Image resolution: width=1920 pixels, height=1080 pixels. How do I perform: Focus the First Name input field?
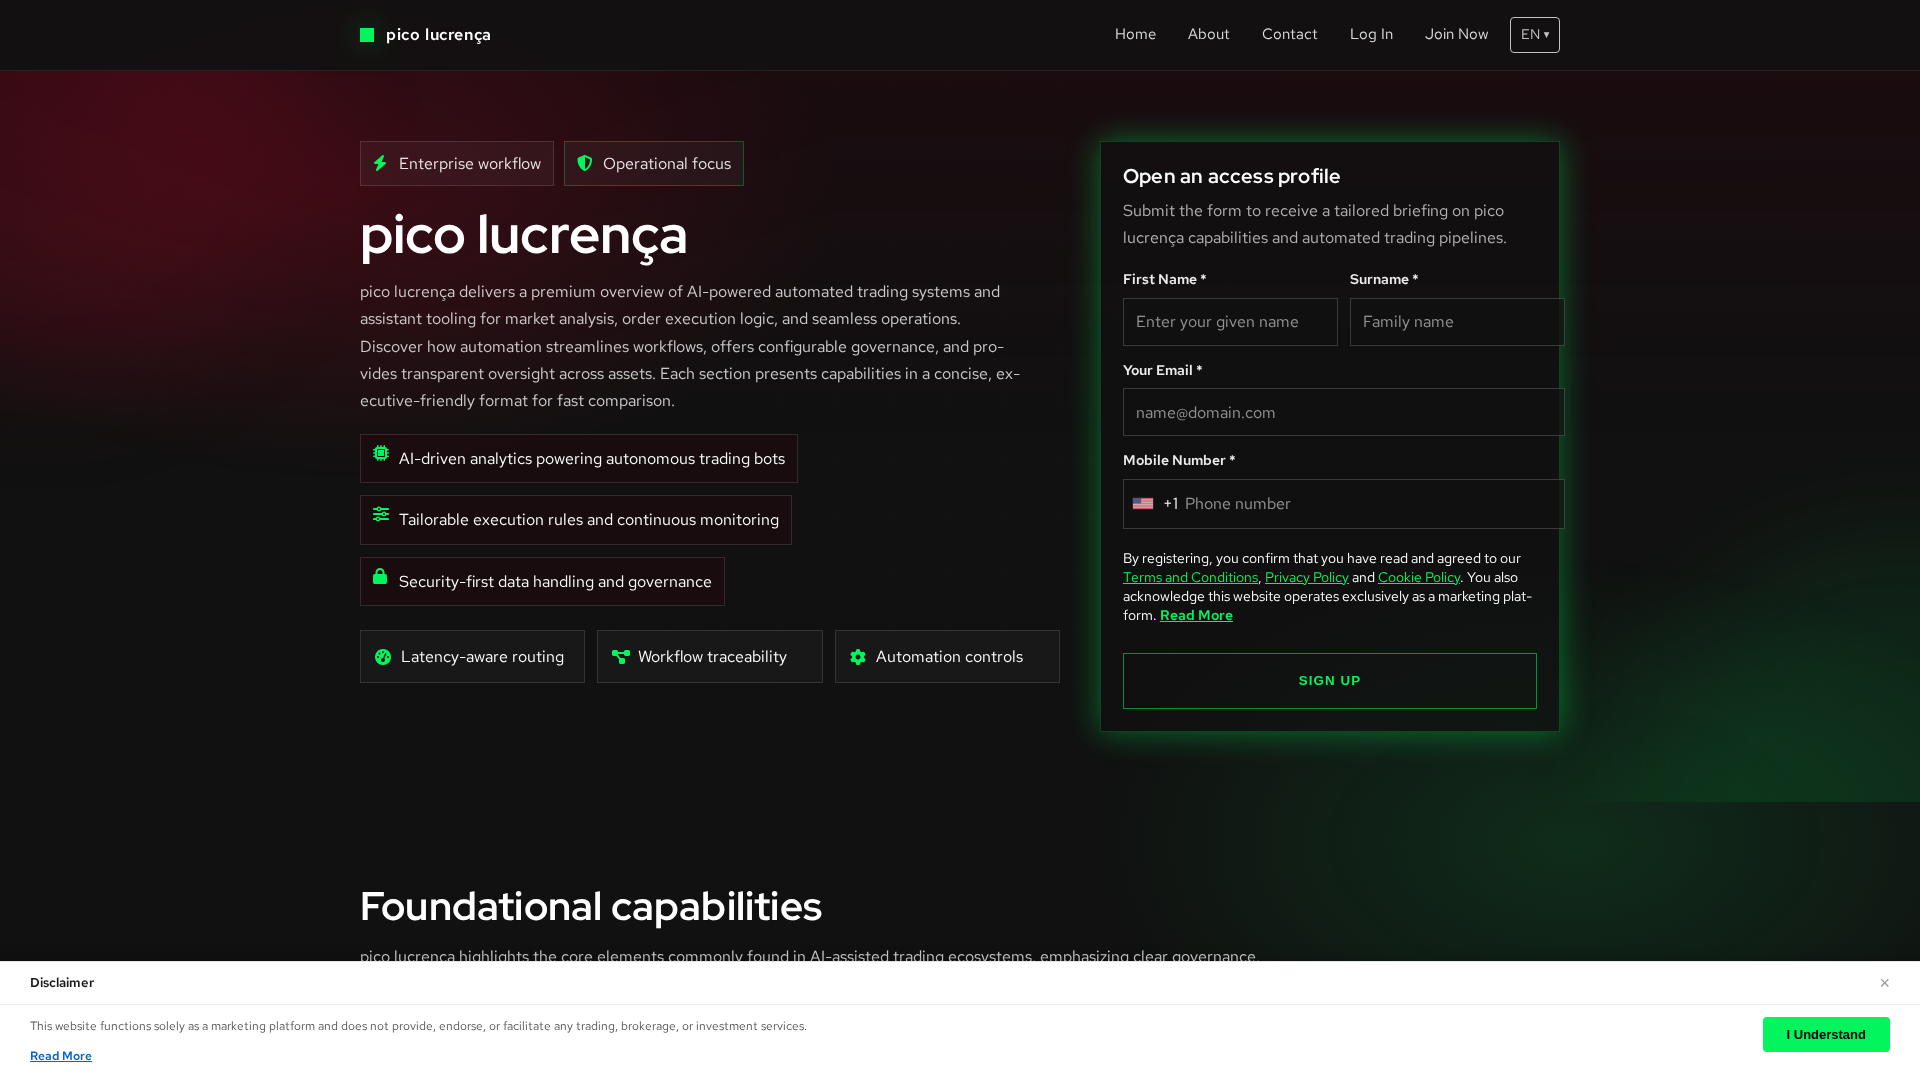pyautogui.click(x=1230, y=322)
